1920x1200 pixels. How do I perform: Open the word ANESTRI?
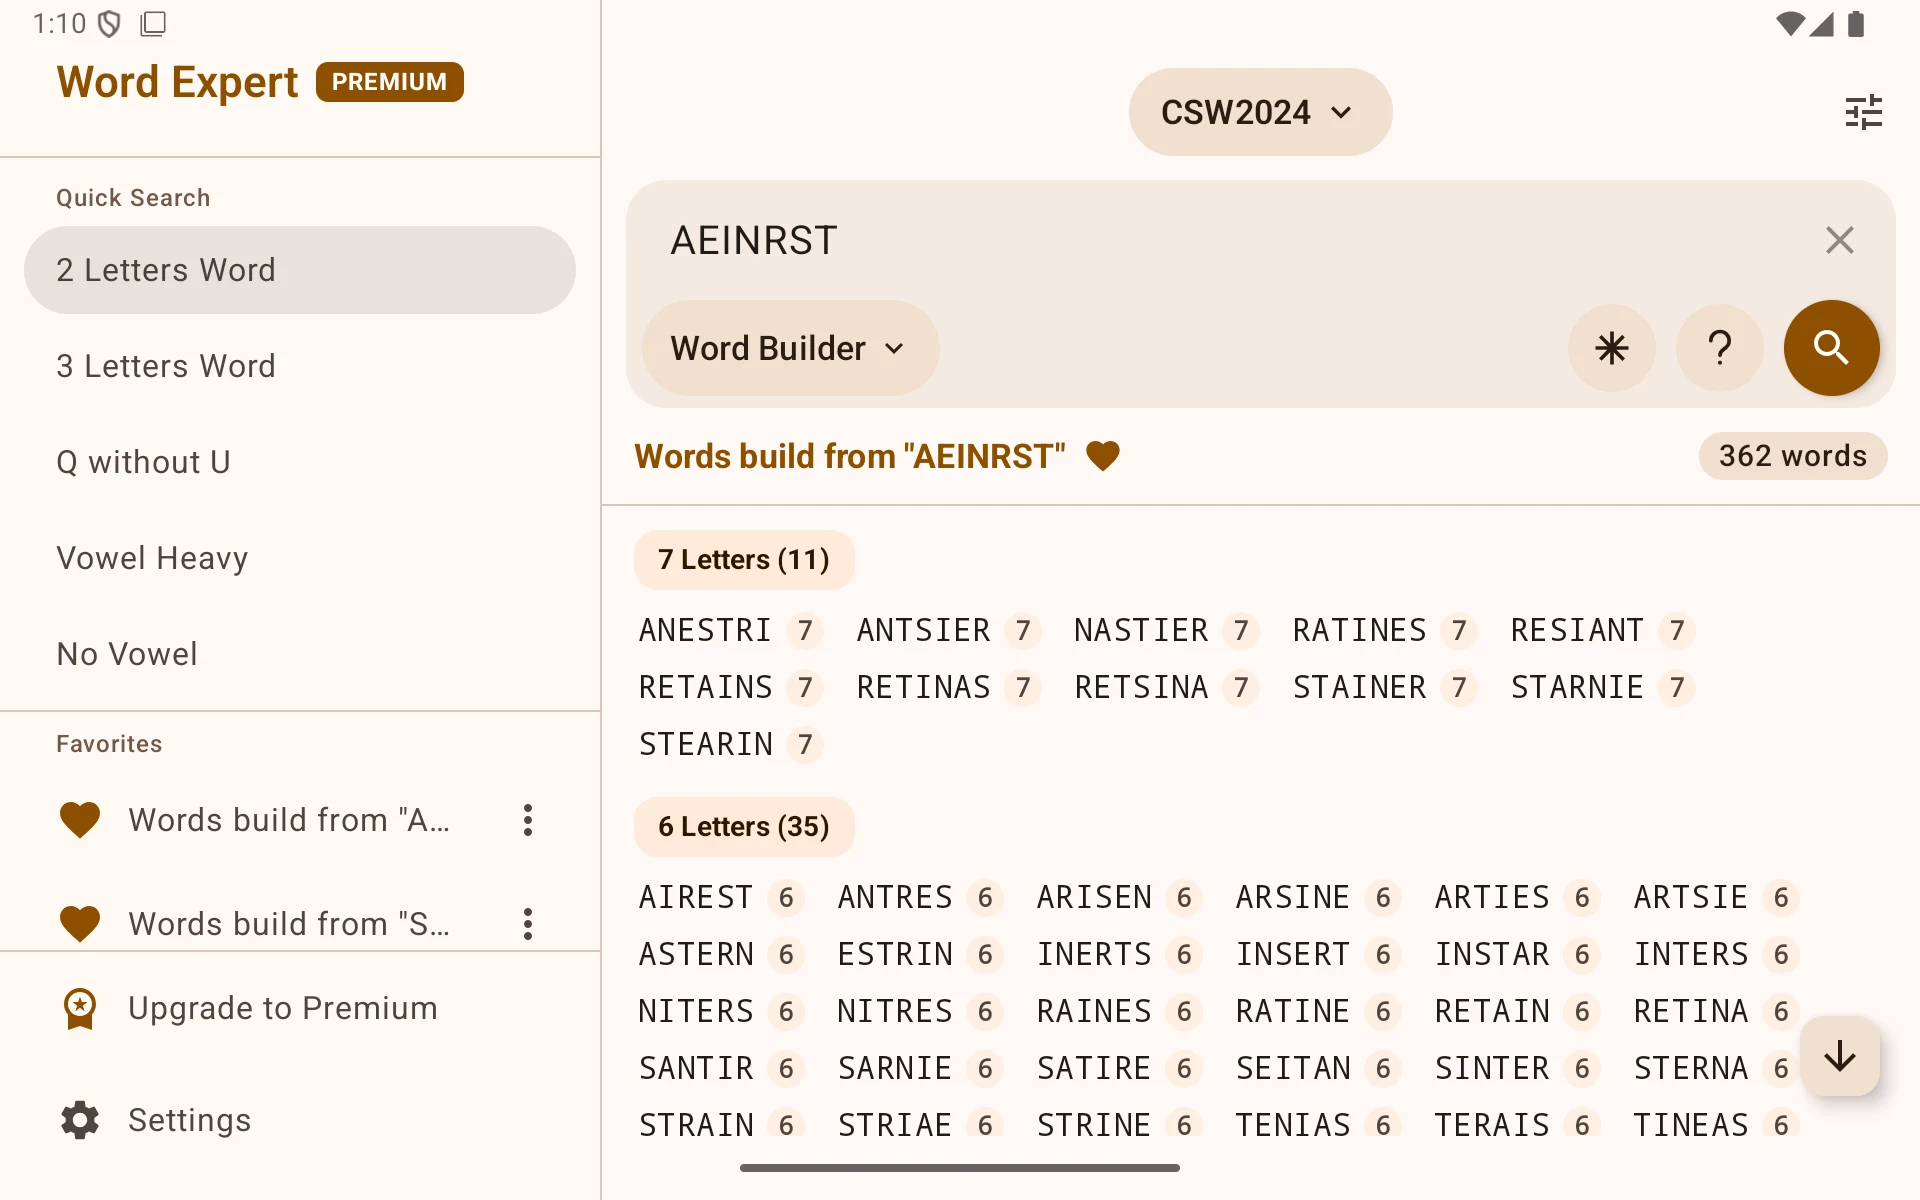click(705, 630)
